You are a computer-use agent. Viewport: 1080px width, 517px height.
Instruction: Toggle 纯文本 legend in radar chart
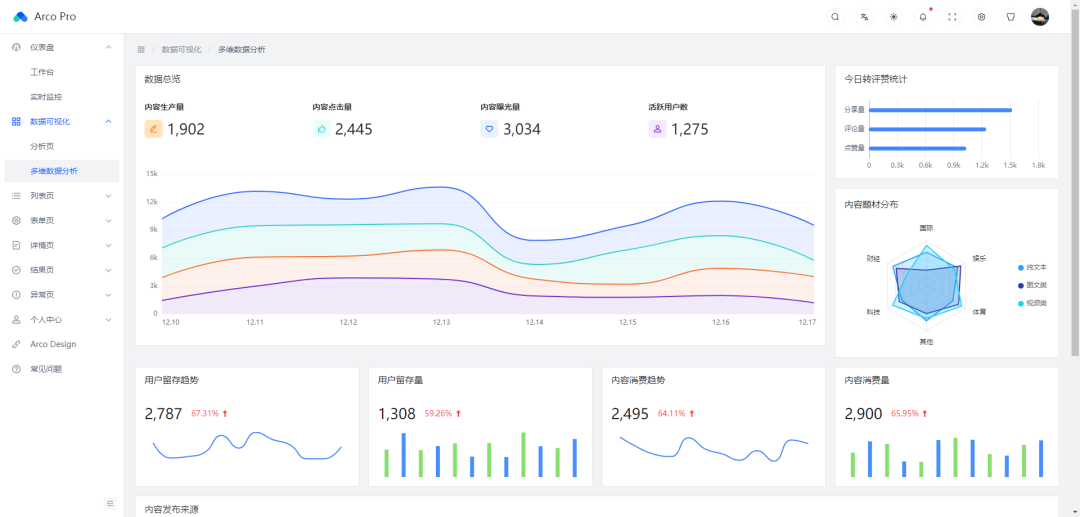[1032, 267]
